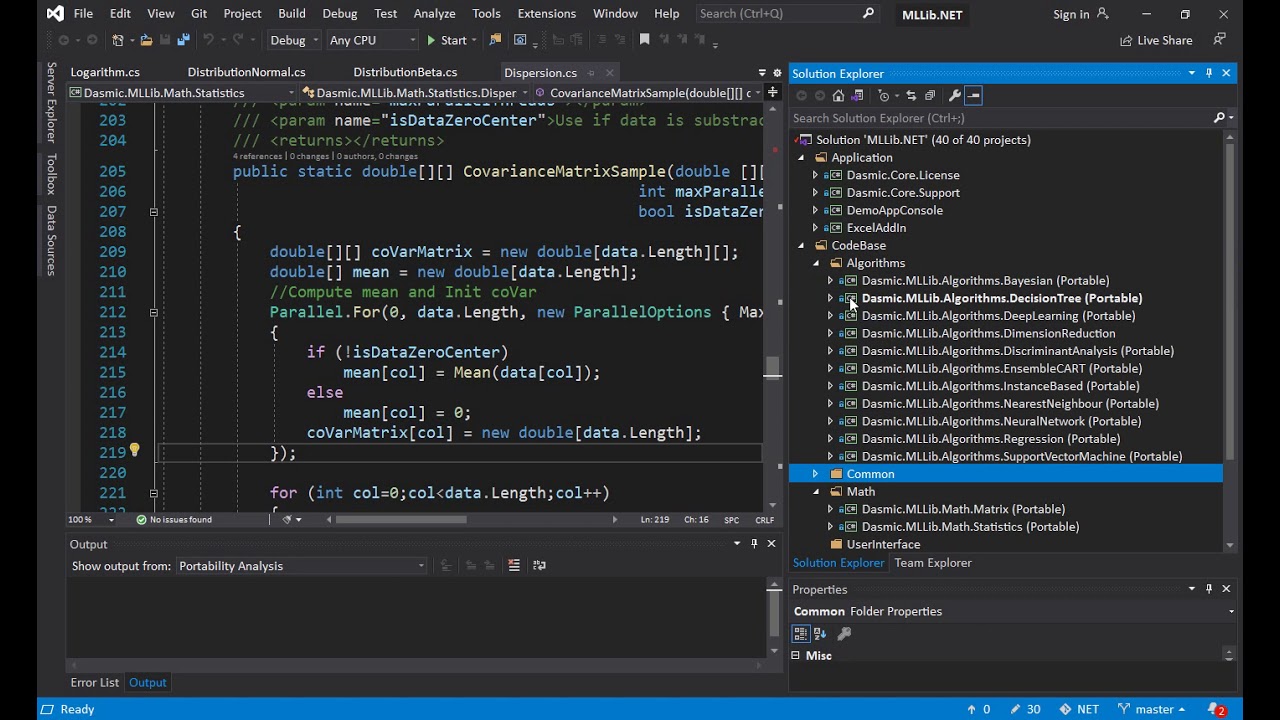Collapse the Misc property category
This screenshot has width=1280, height=720.
pos(796,656)
